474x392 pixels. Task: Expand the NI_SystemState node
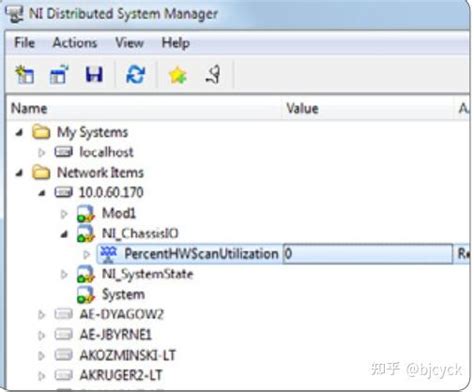coord(64,275)
